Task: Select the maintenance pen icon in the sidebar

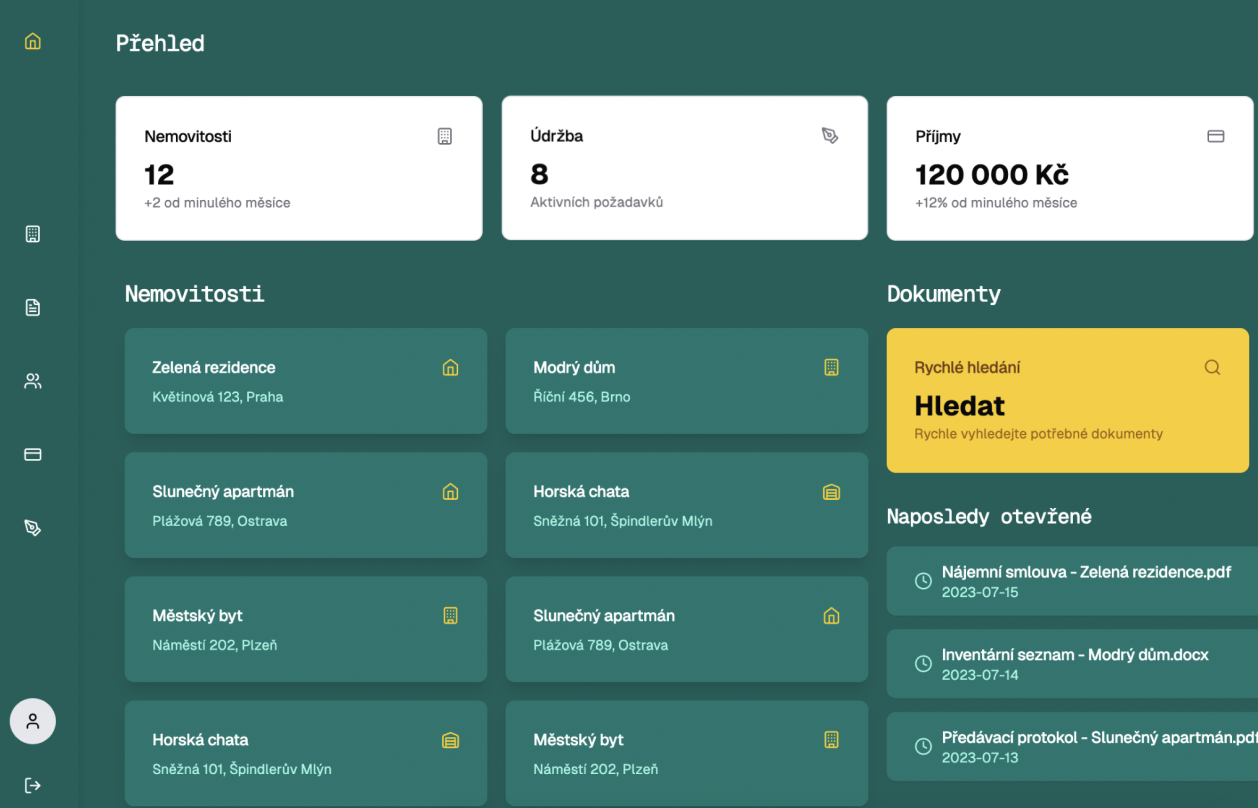Action: tap(33, 528)
